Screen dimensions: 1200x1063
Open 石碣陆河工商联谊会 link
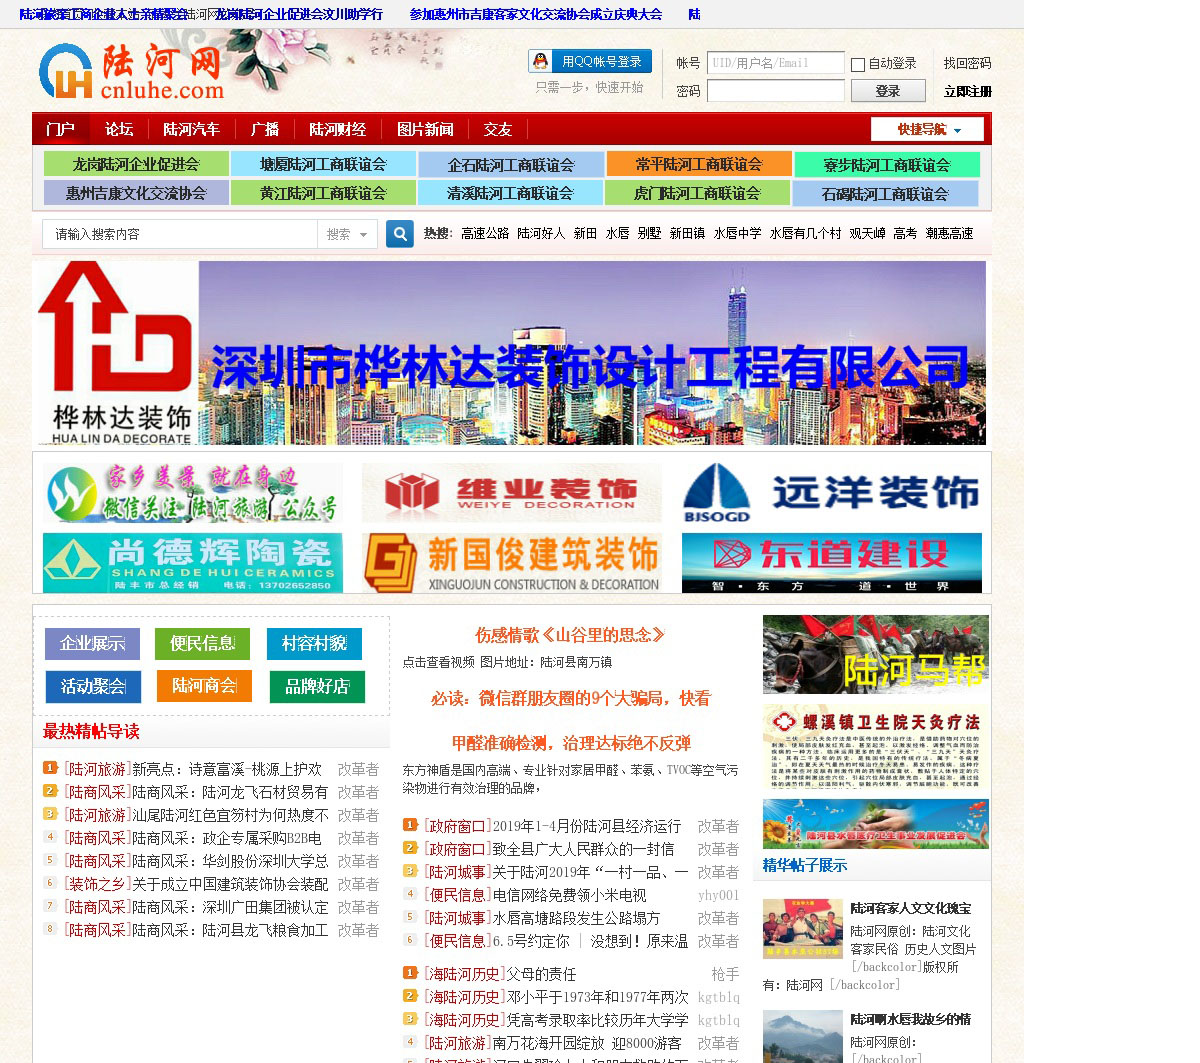tap(885, 194)
